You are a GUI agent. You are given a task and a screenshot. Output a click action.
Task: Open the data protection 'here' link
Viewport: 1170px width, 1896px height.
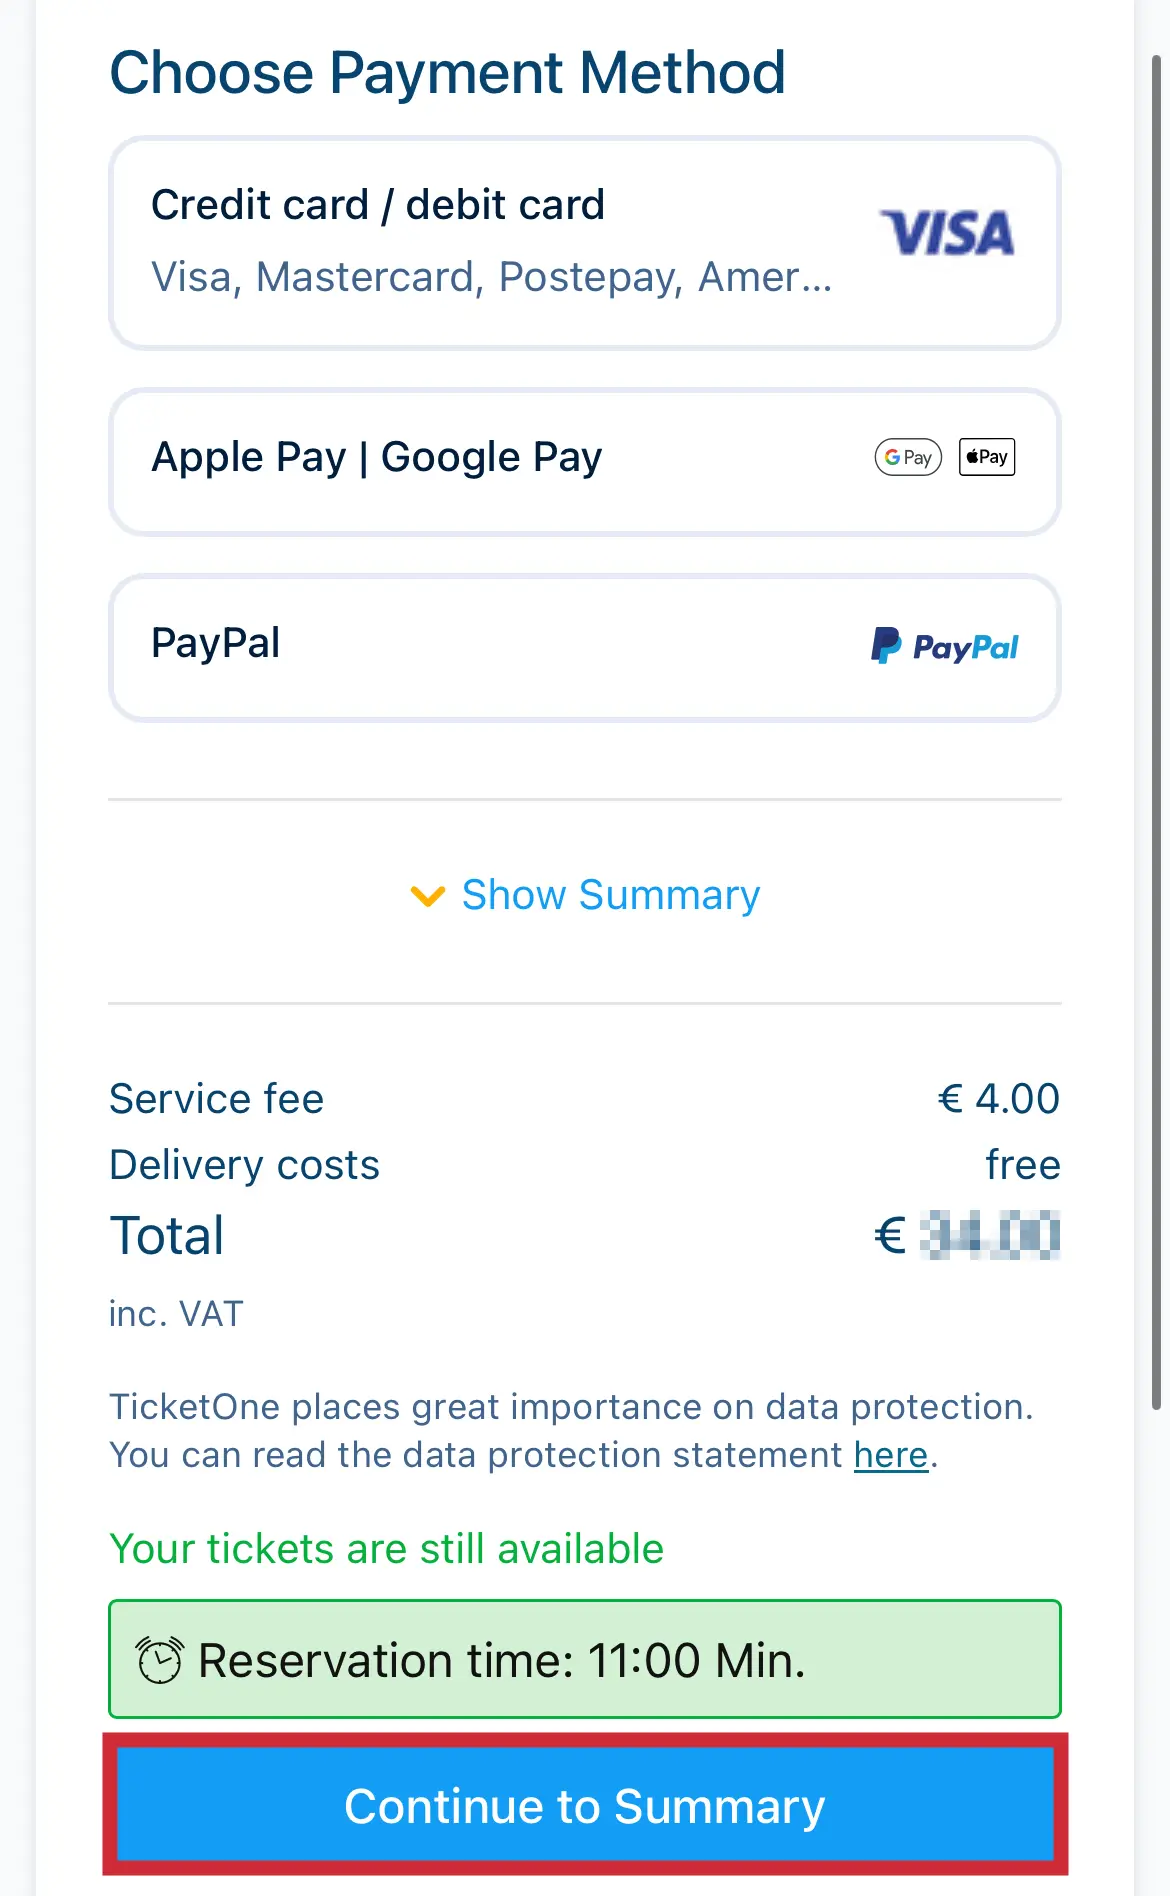point(890,1455)
